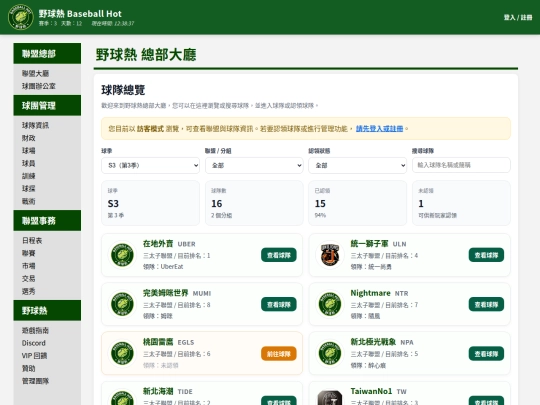Click the 完美姆咪世界 MUMI team logo
Image resolution: width=540 pixels, height=405 pixels.
pyautogui.click(x=122, y=304)
